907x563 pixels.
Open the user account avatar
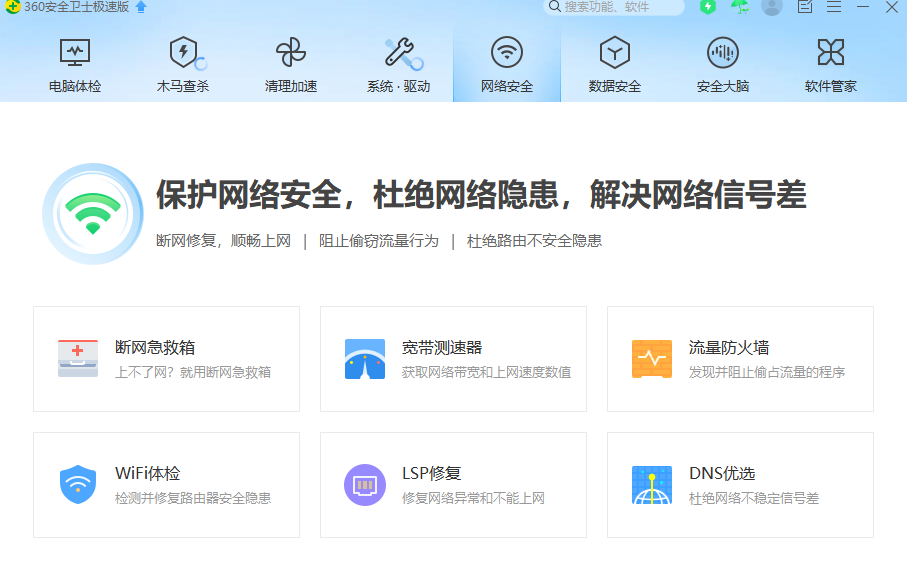click(x=771, y=7)
